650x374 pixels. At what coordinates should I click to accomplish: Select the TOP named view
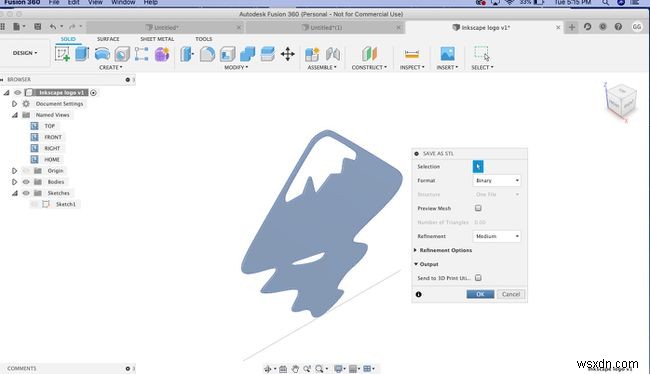pos(49,126)
